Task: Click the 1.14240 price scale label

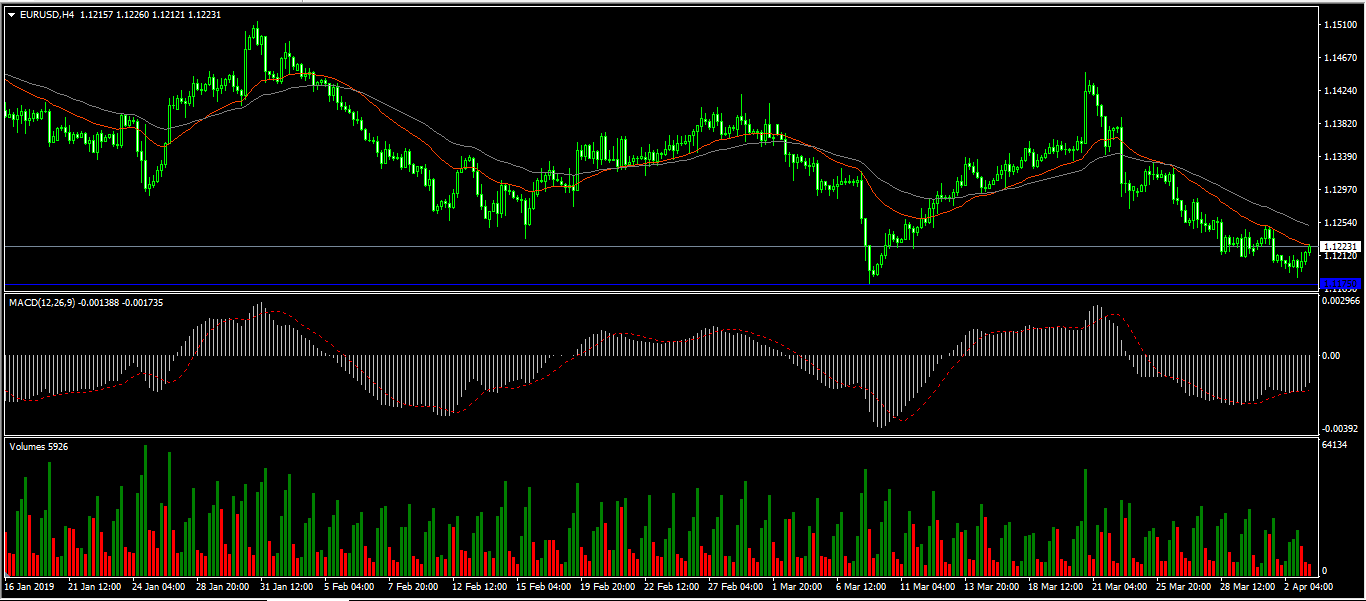Action: point(1339,90)
